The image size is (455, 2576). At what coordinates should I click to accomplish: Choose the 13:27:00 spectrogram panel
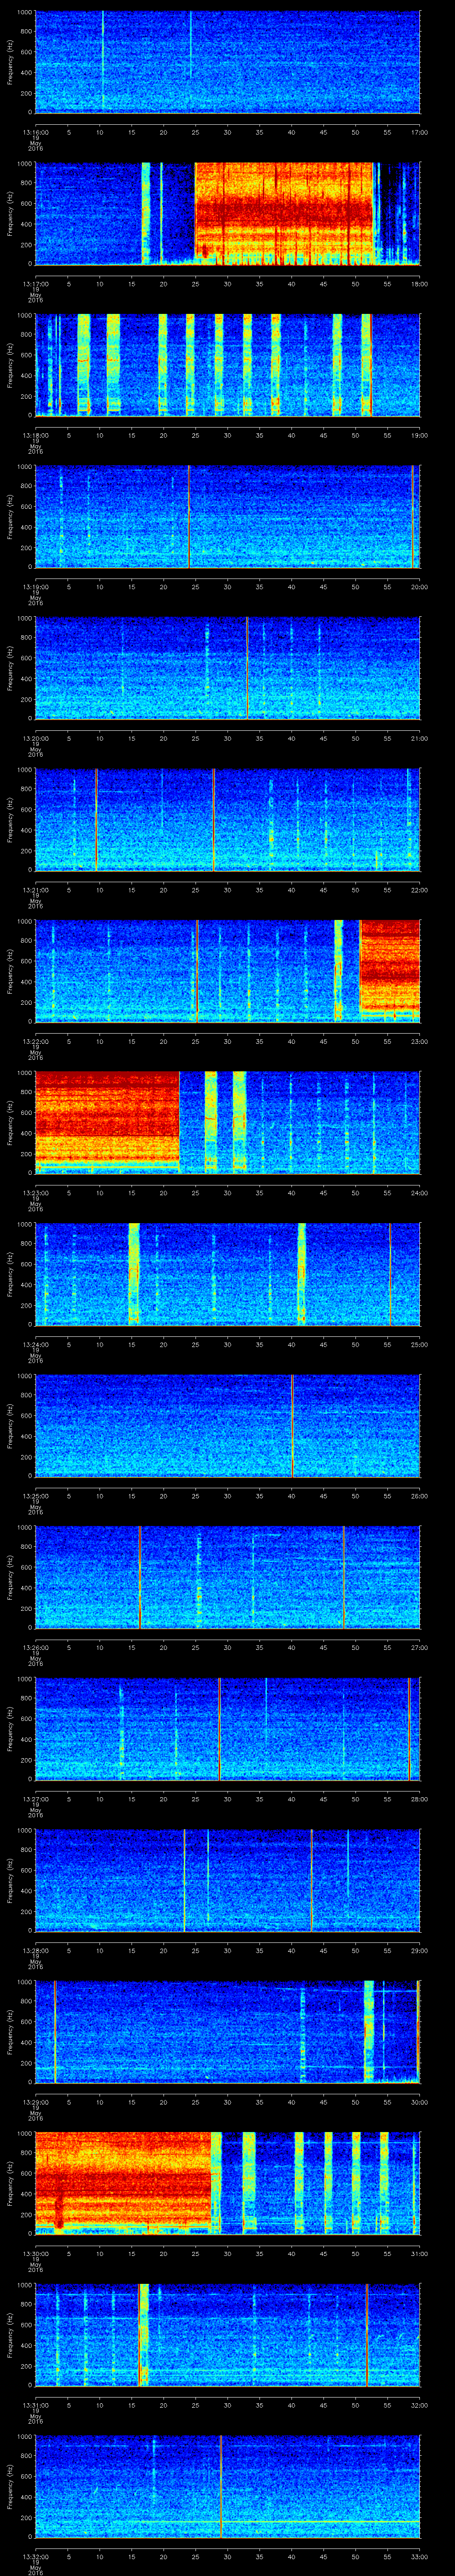point(227,1728)
